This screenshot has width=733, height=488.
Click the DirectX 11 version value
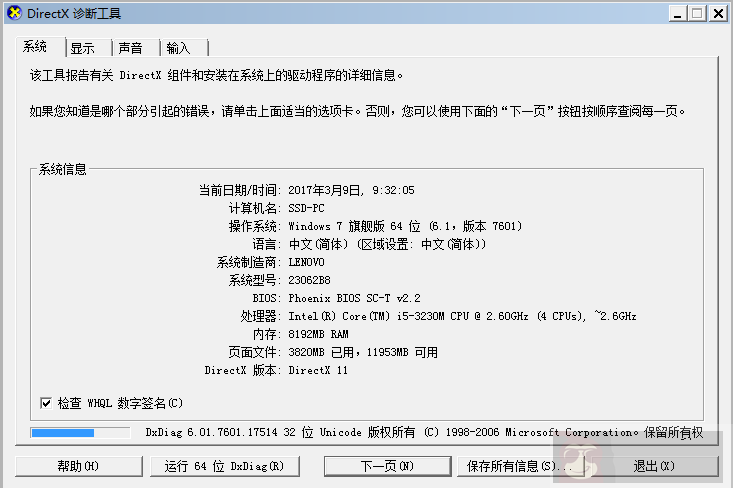pyautogui.click(x=318, y=370)
